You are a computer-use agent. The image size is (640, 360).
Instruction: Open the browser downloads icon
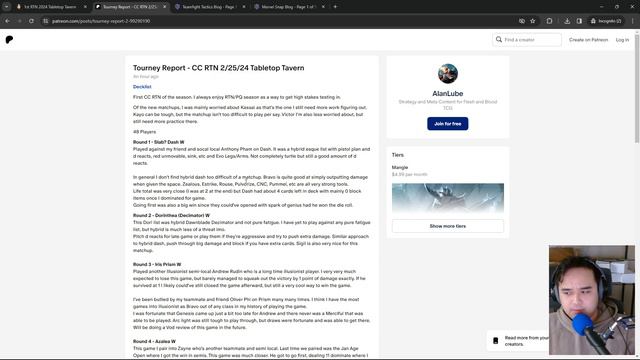click(x=567, y=21)
